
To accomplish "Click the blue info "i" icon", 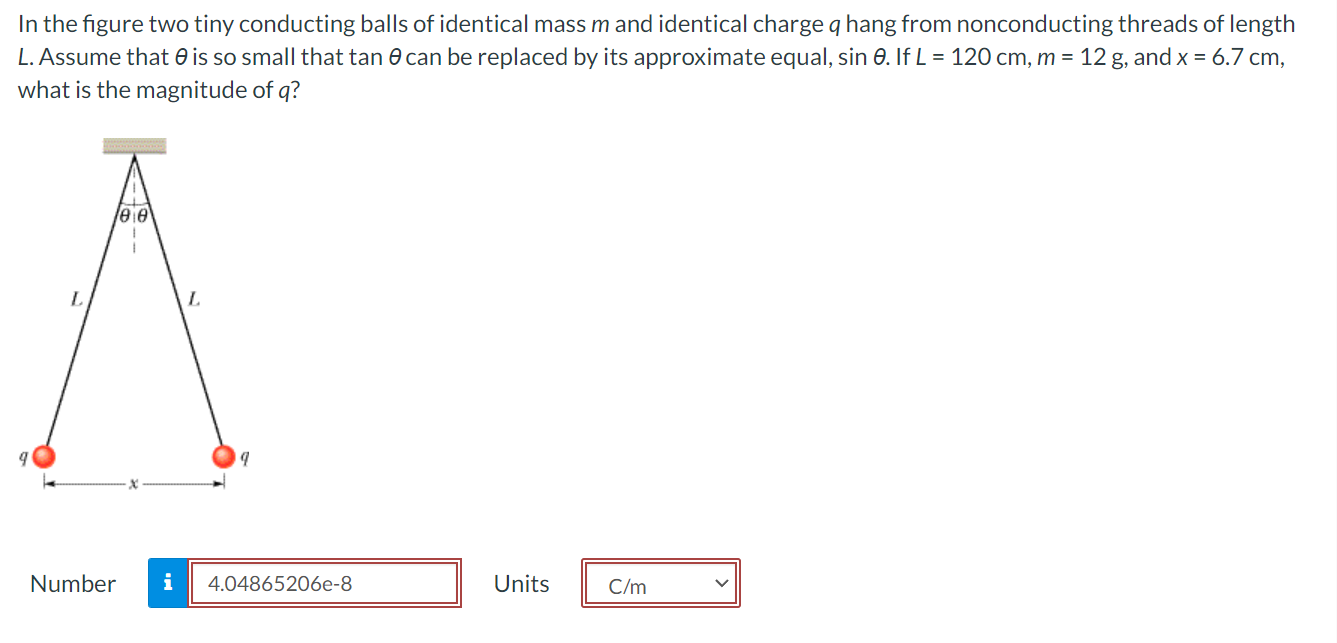I will [169, 583].
